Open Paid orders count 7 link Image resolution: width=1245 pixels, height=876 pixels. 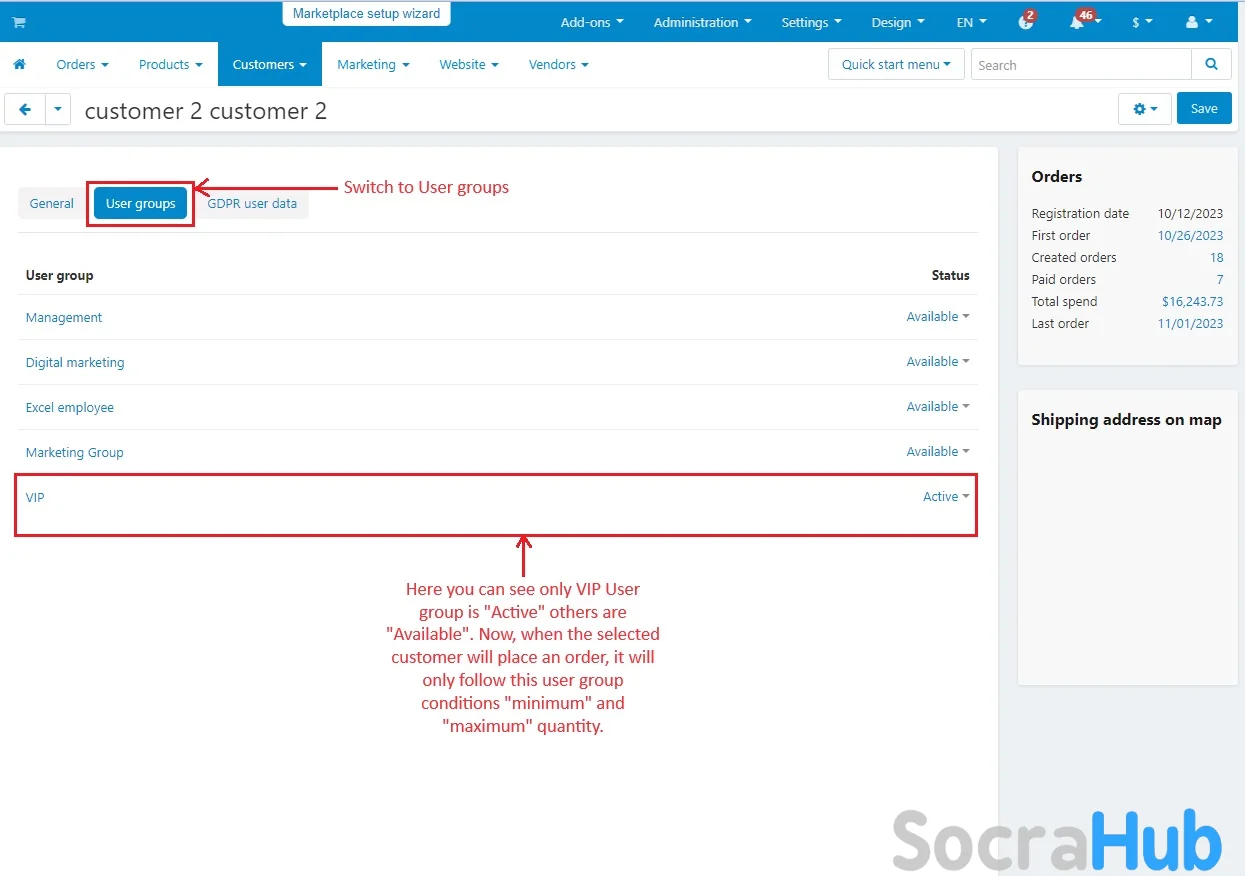pos(1219,279)
